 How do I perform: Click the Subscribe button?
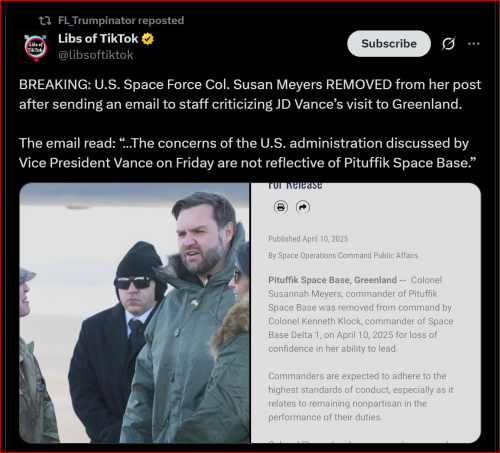tap(389, 44)
